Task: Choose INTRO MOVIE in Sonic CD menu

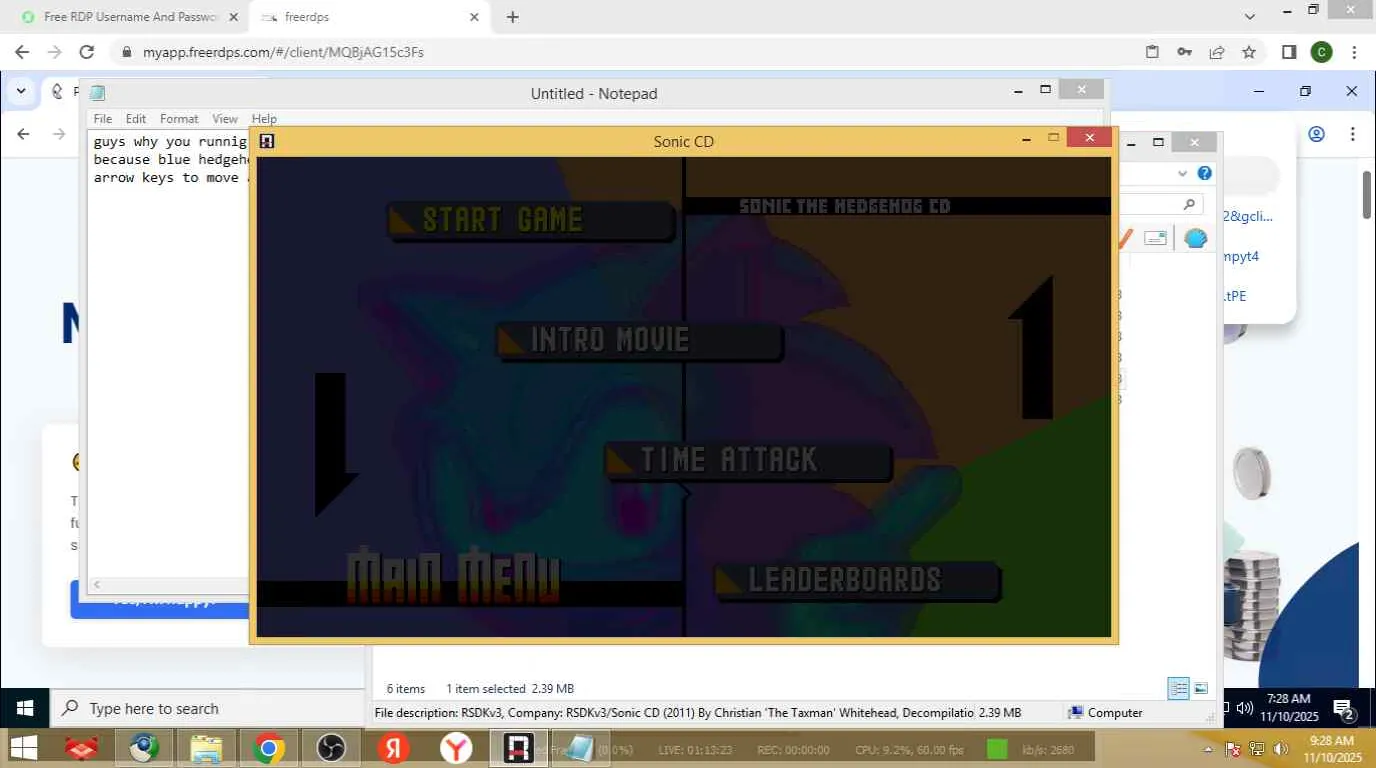Action: (639, 340)
